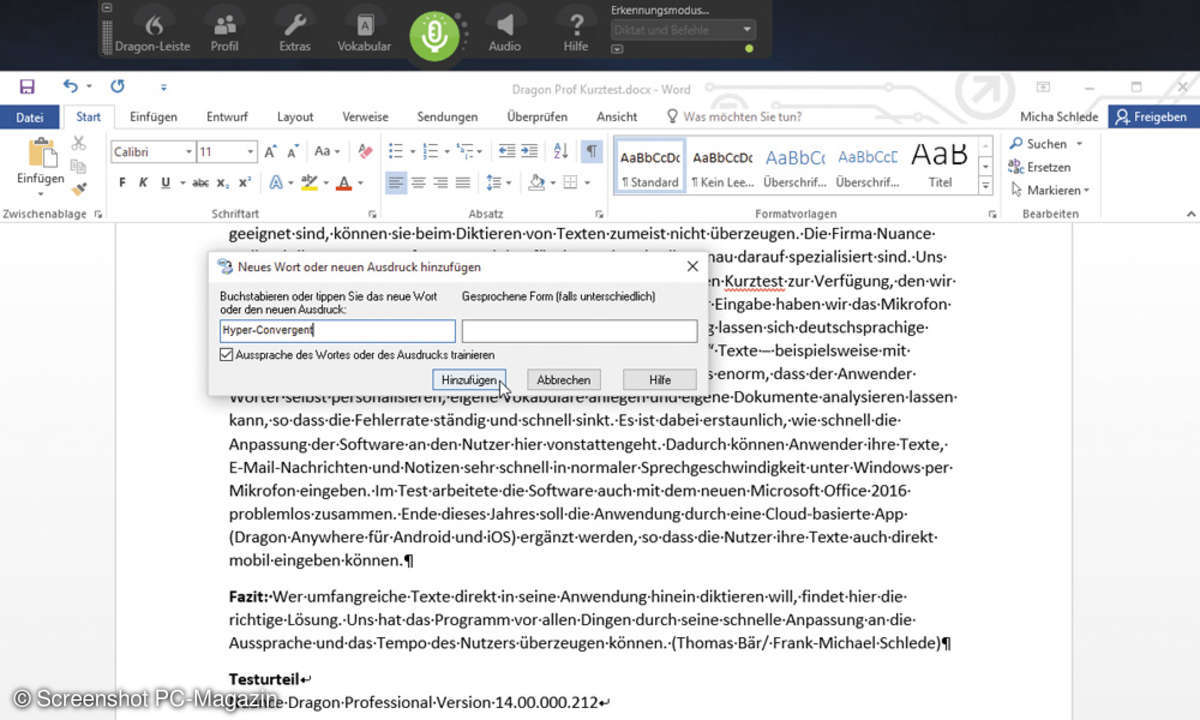The height and width of the screenshot is (720, 1200).
Task: Toggle bold formatting (F)
Action: tap(122, 183)
